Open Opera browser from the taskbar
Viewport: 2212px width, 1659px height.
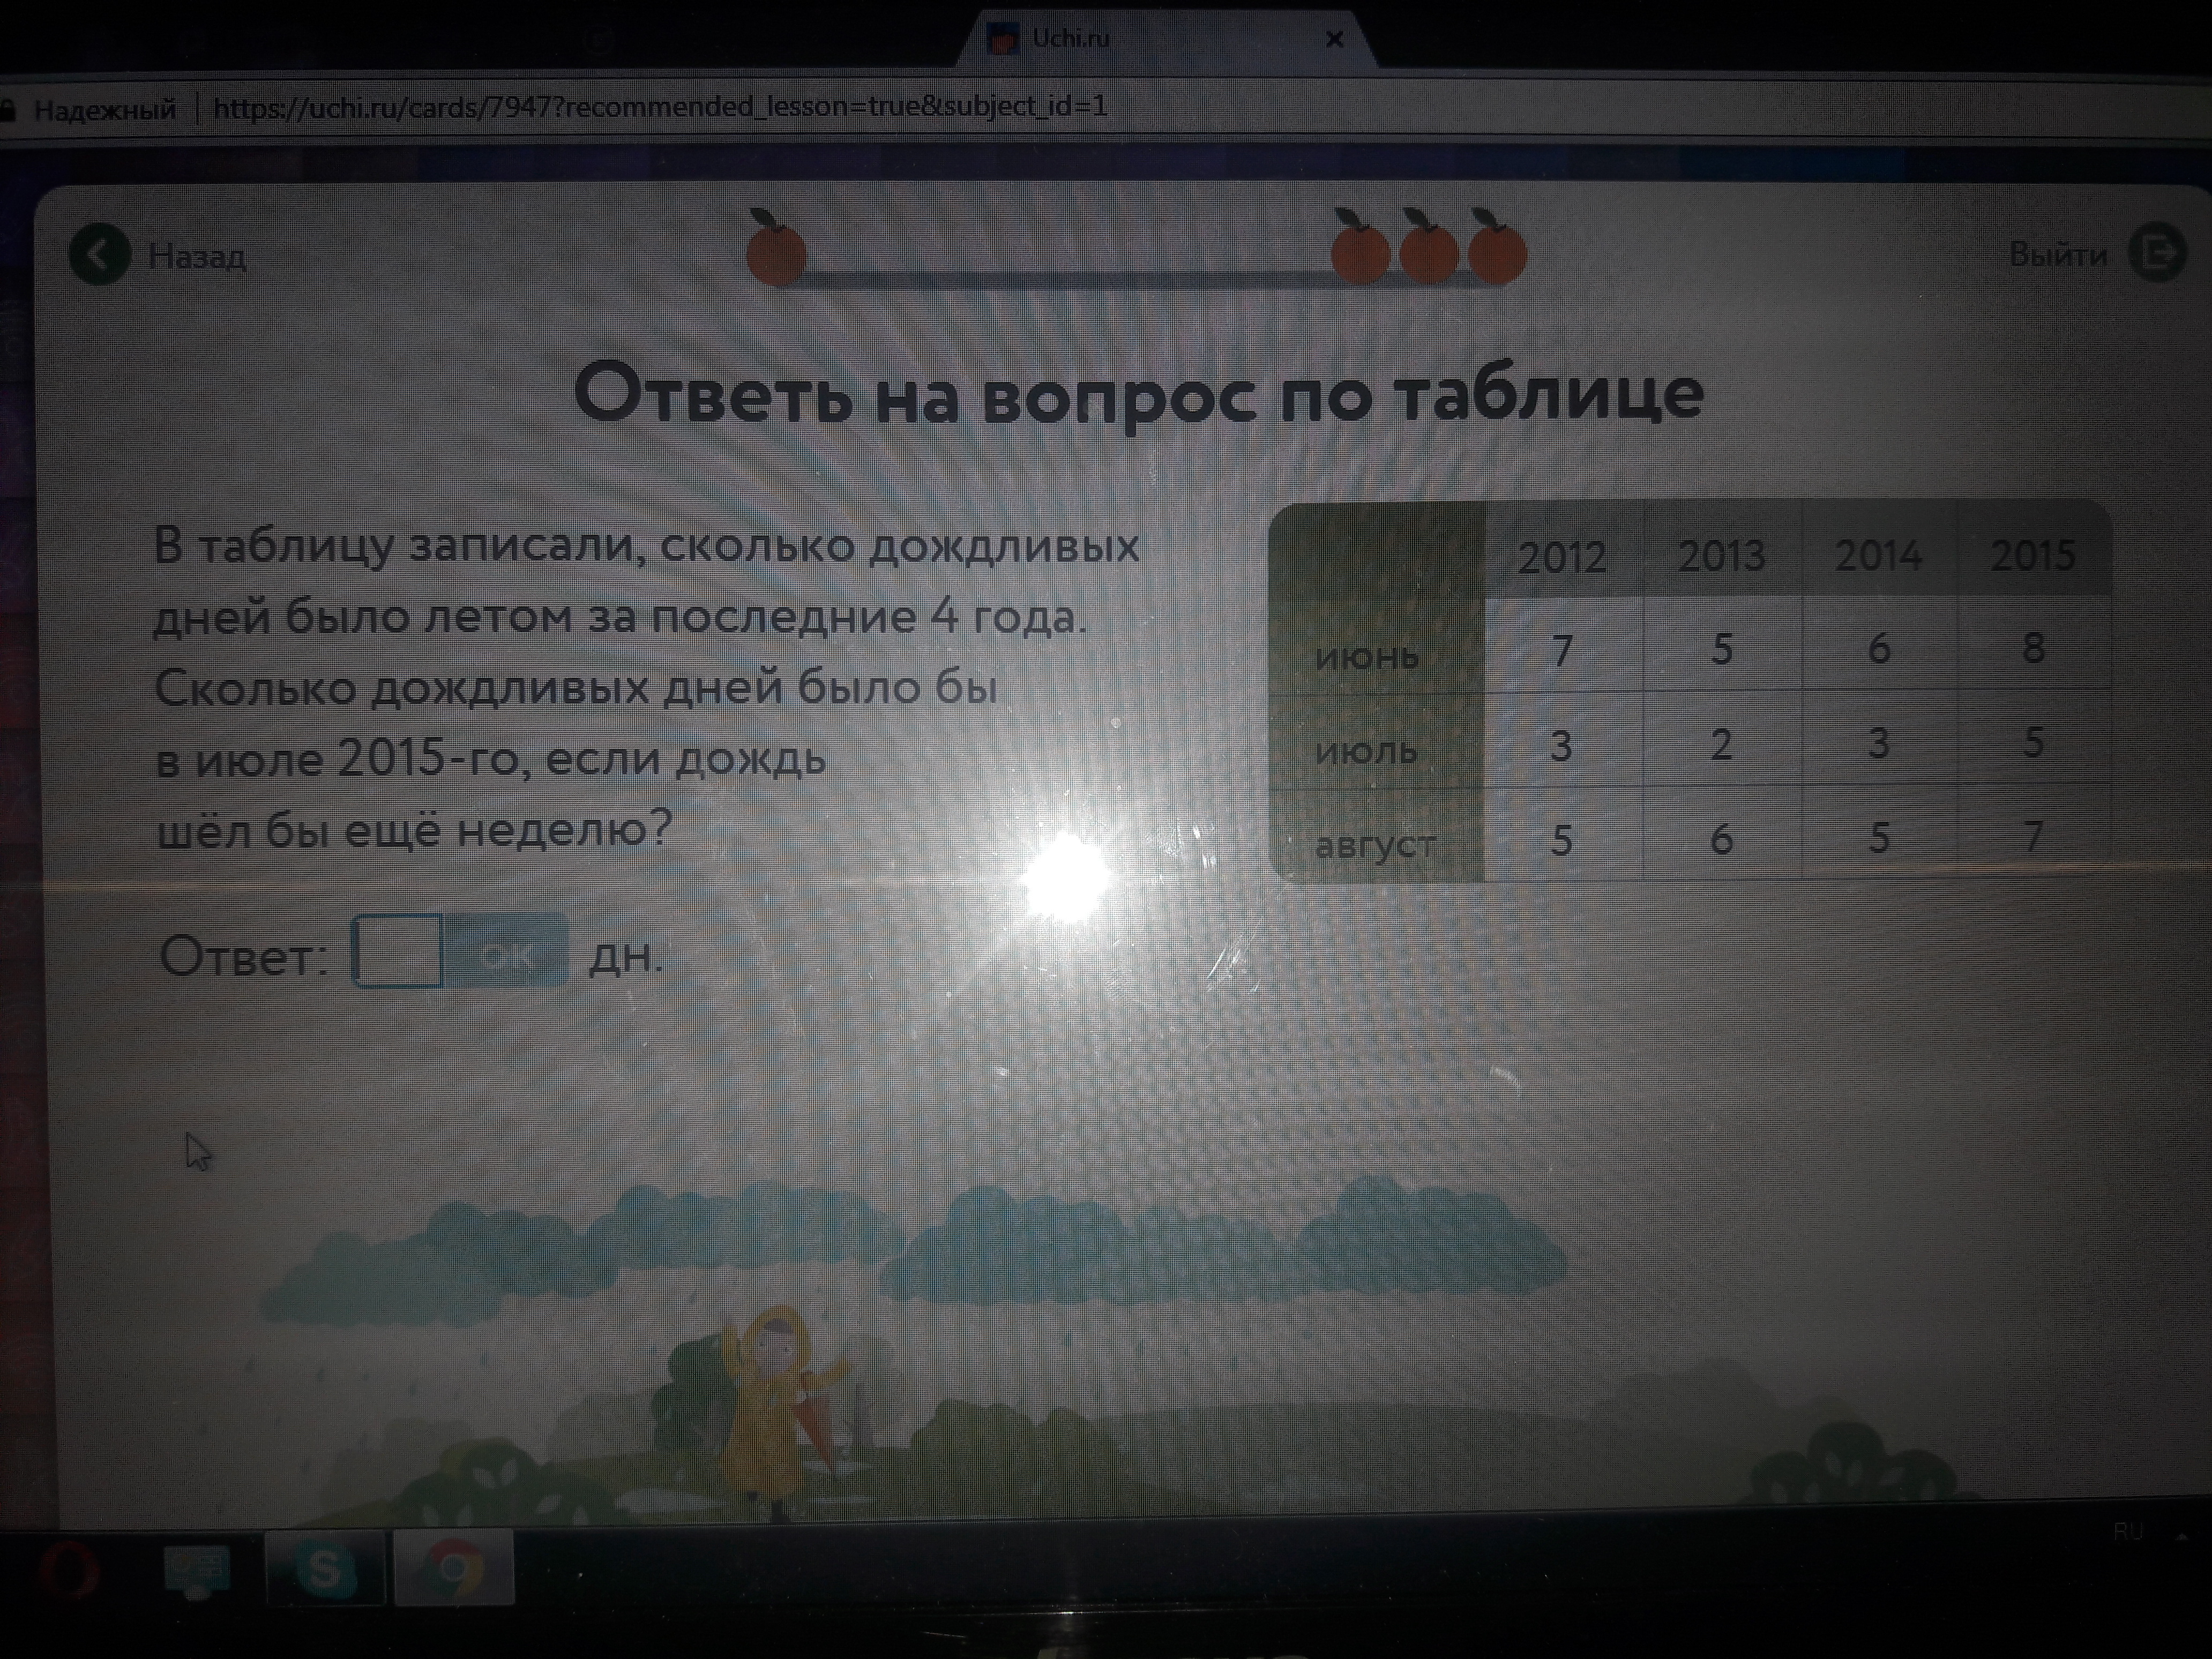tap(70, 1571)
